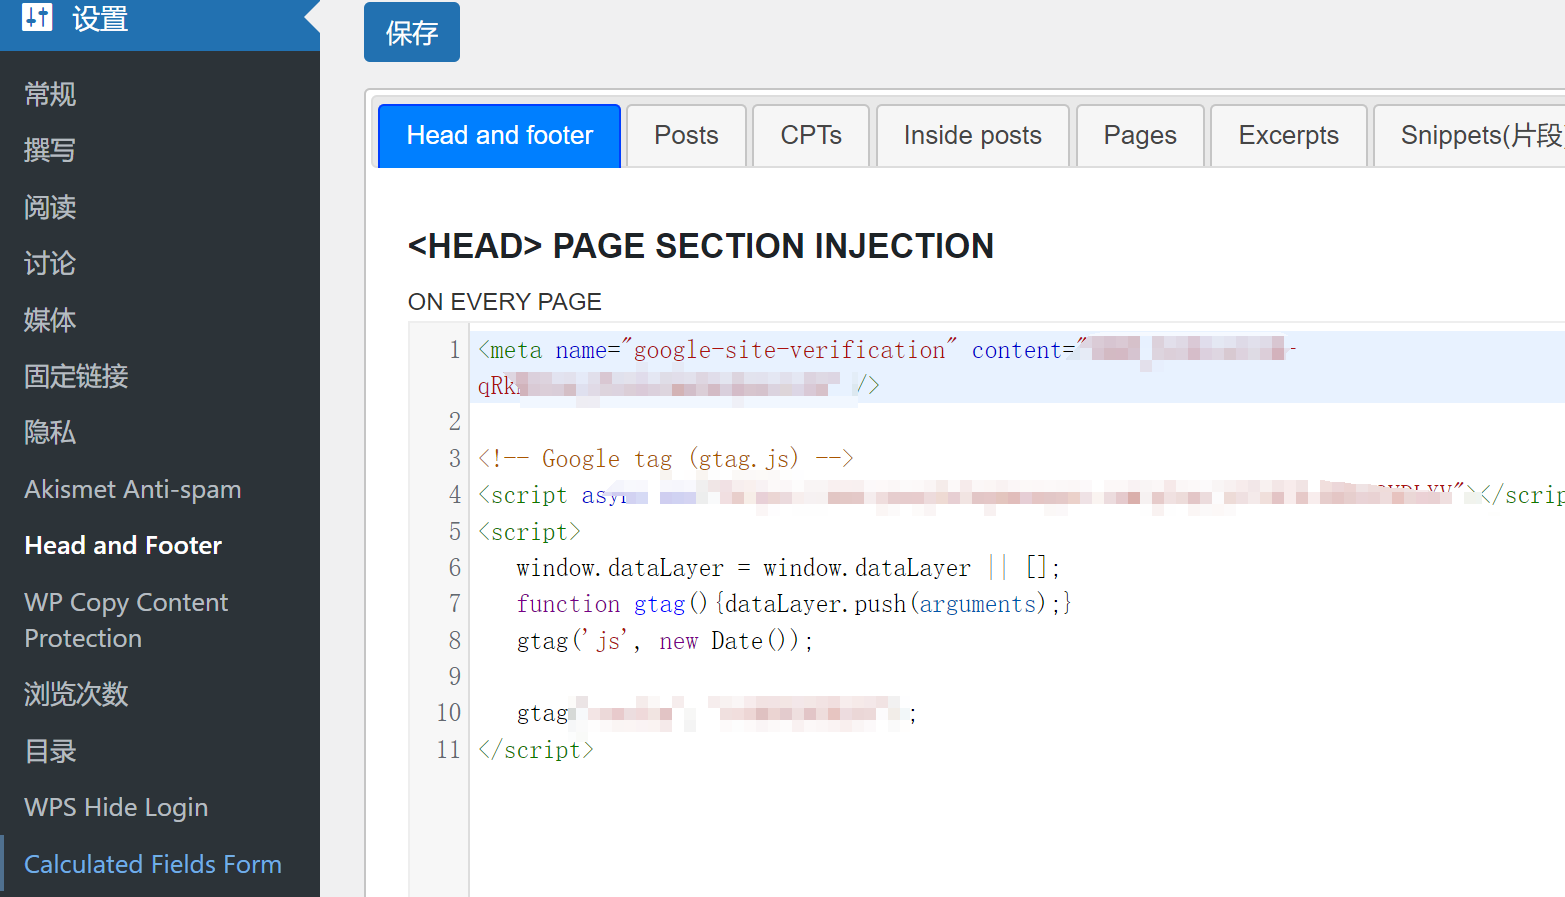This screenshot has height=897, width=1565.
Task: Click the Google tag comment line
Action: [665, 459]
